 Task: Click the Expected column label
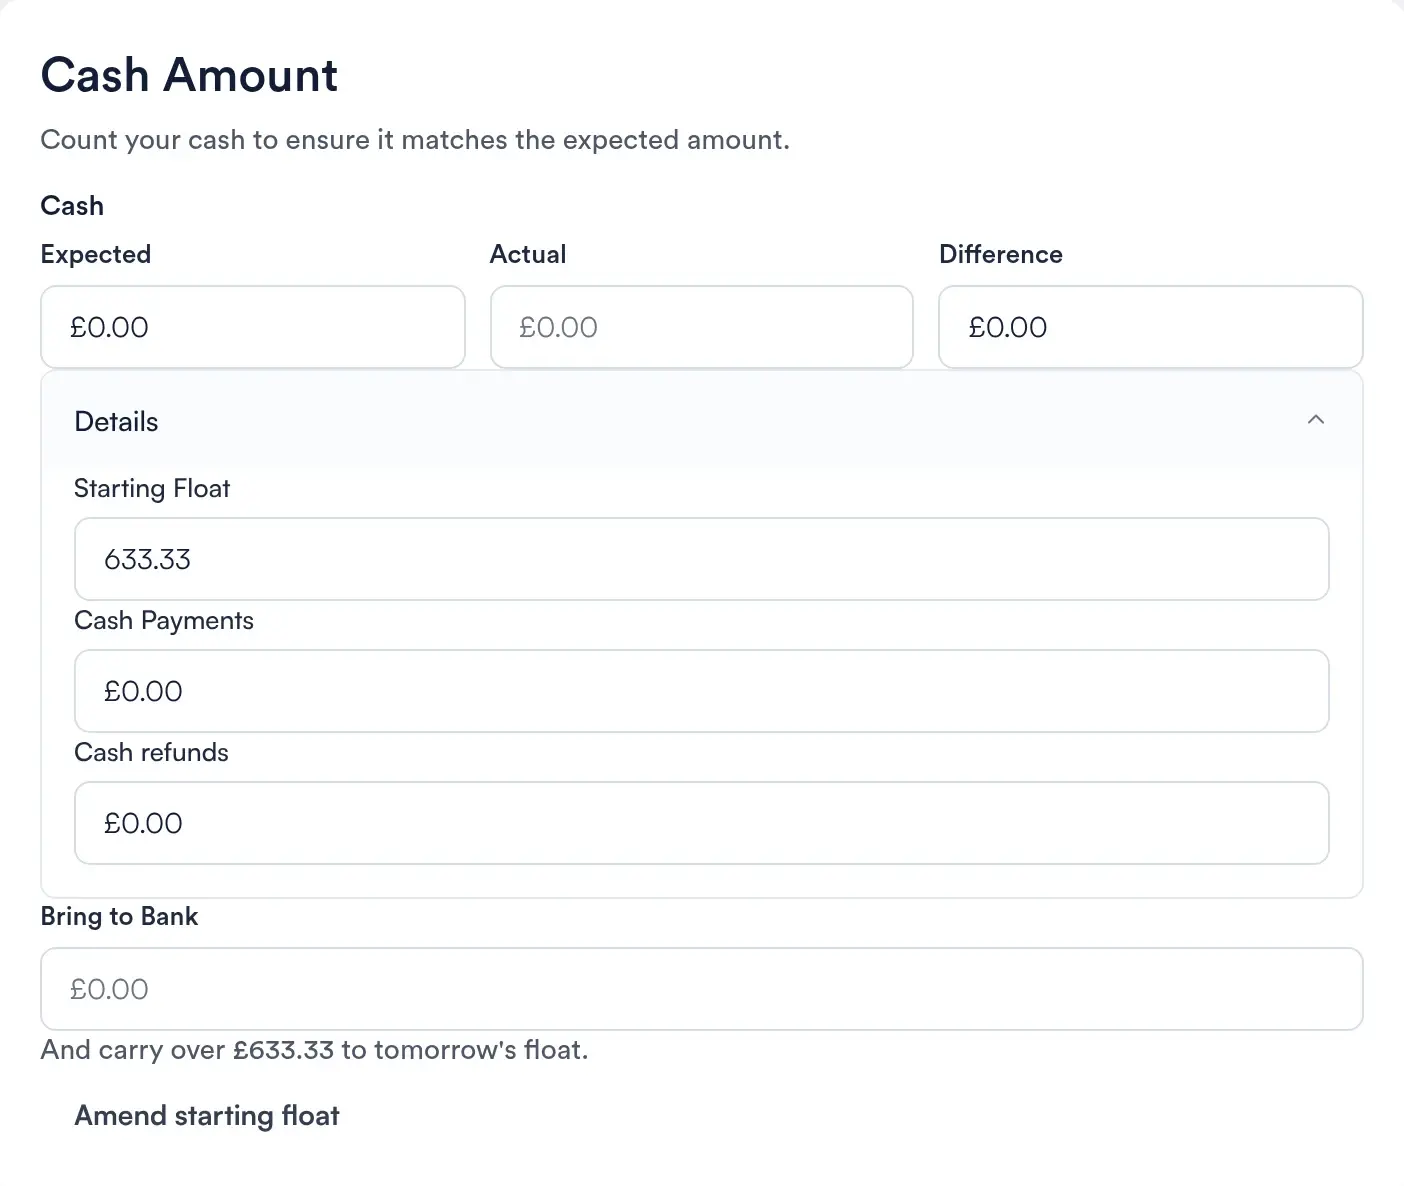[x=96, y=255]
